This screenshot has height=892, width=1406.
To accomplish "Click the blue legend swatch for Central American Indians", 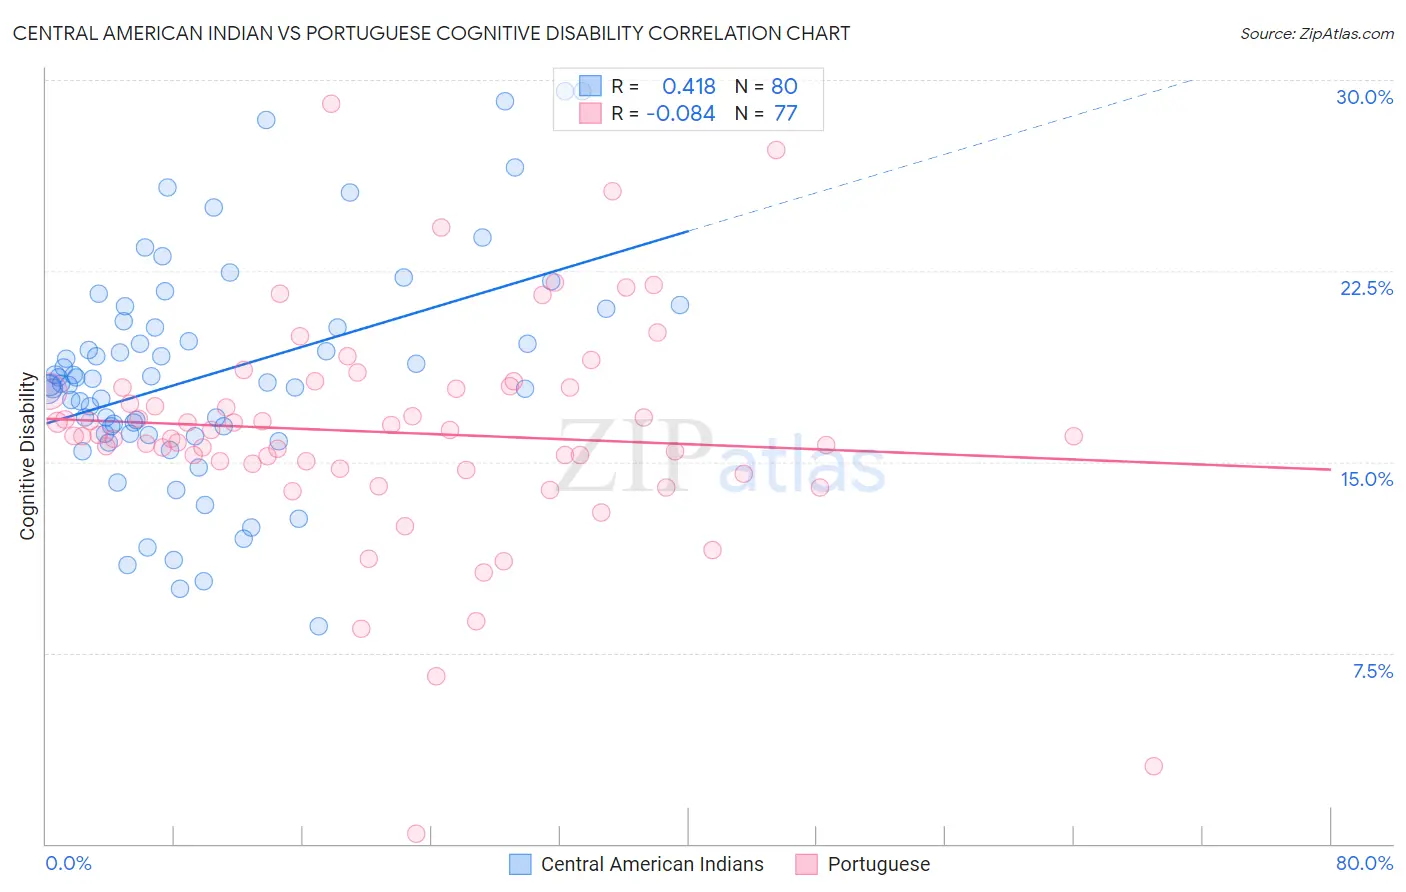I will click(x=520, y=864).
